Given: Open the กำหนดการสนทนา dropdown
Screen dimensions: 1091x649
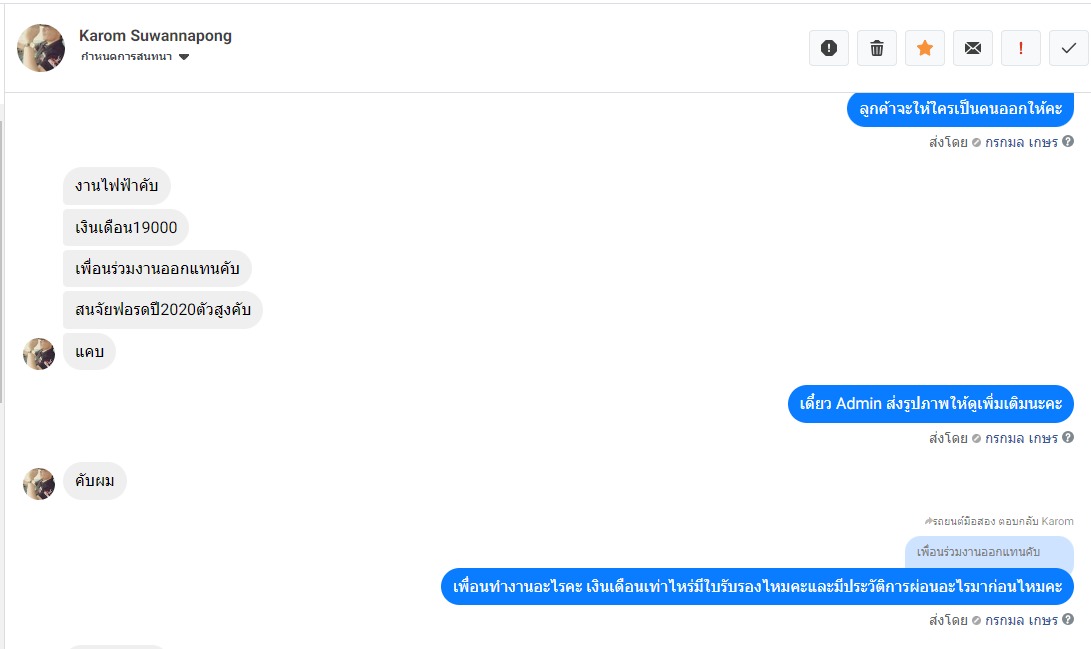Looking at the screenshot, I should 127,57.
